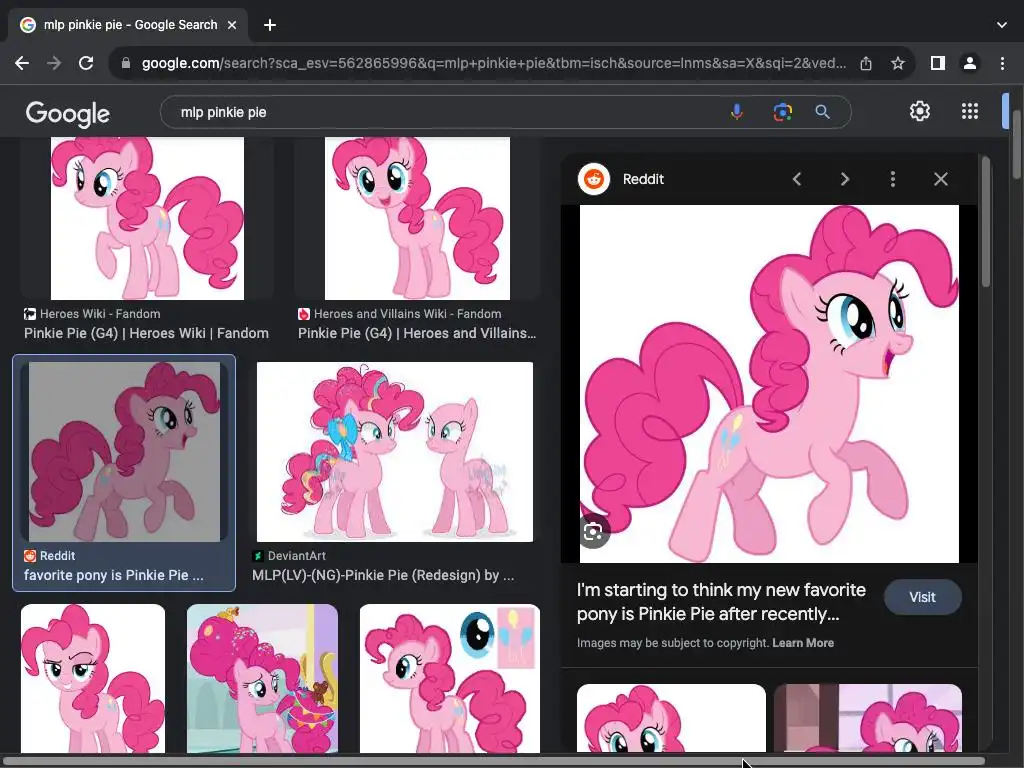Open Pinkie Pie with eye detail thumbnail
Screen dimensions: 1024x768
point(450,678)
